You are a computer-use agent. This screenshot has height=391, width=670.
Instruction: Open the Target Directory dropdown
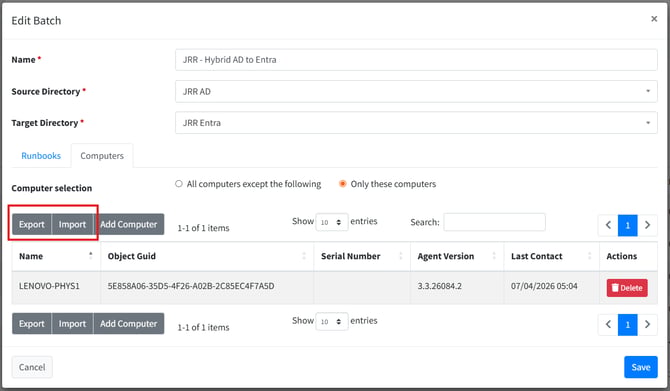coord(416,123)
